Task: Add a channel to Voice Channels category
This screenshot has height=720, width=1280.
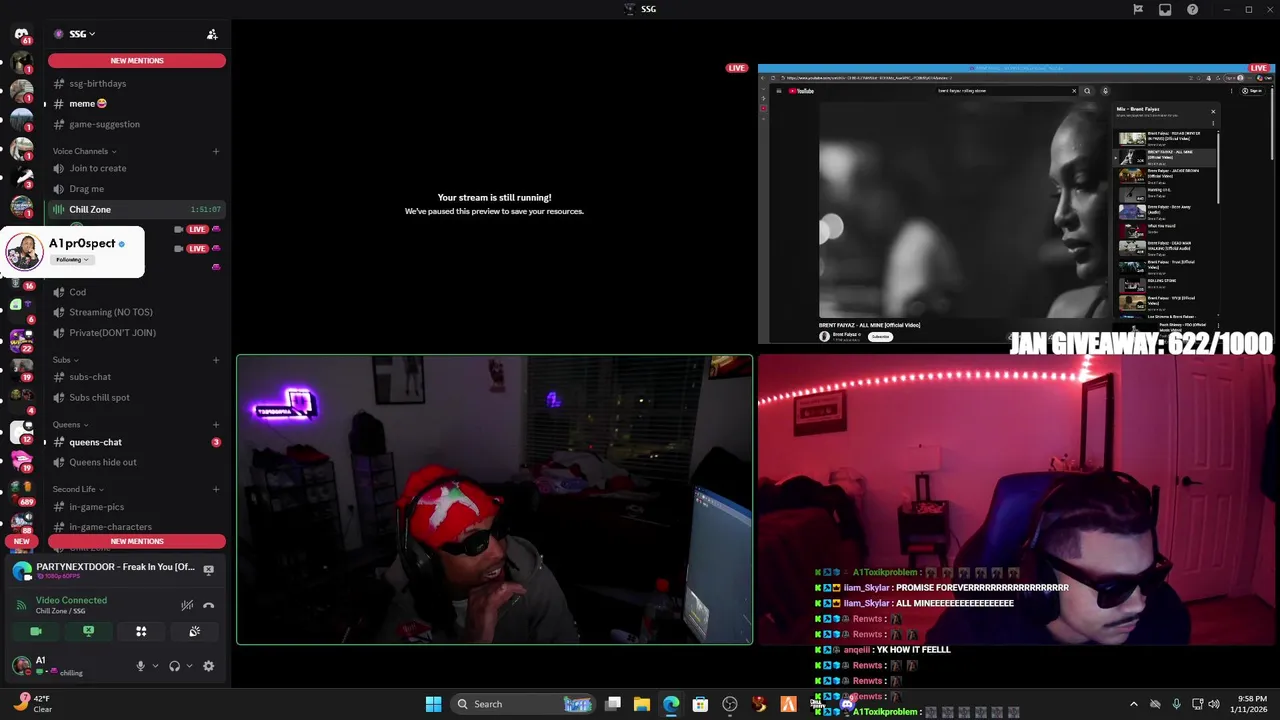Action: pyautogui.click(x=216, y=151)
